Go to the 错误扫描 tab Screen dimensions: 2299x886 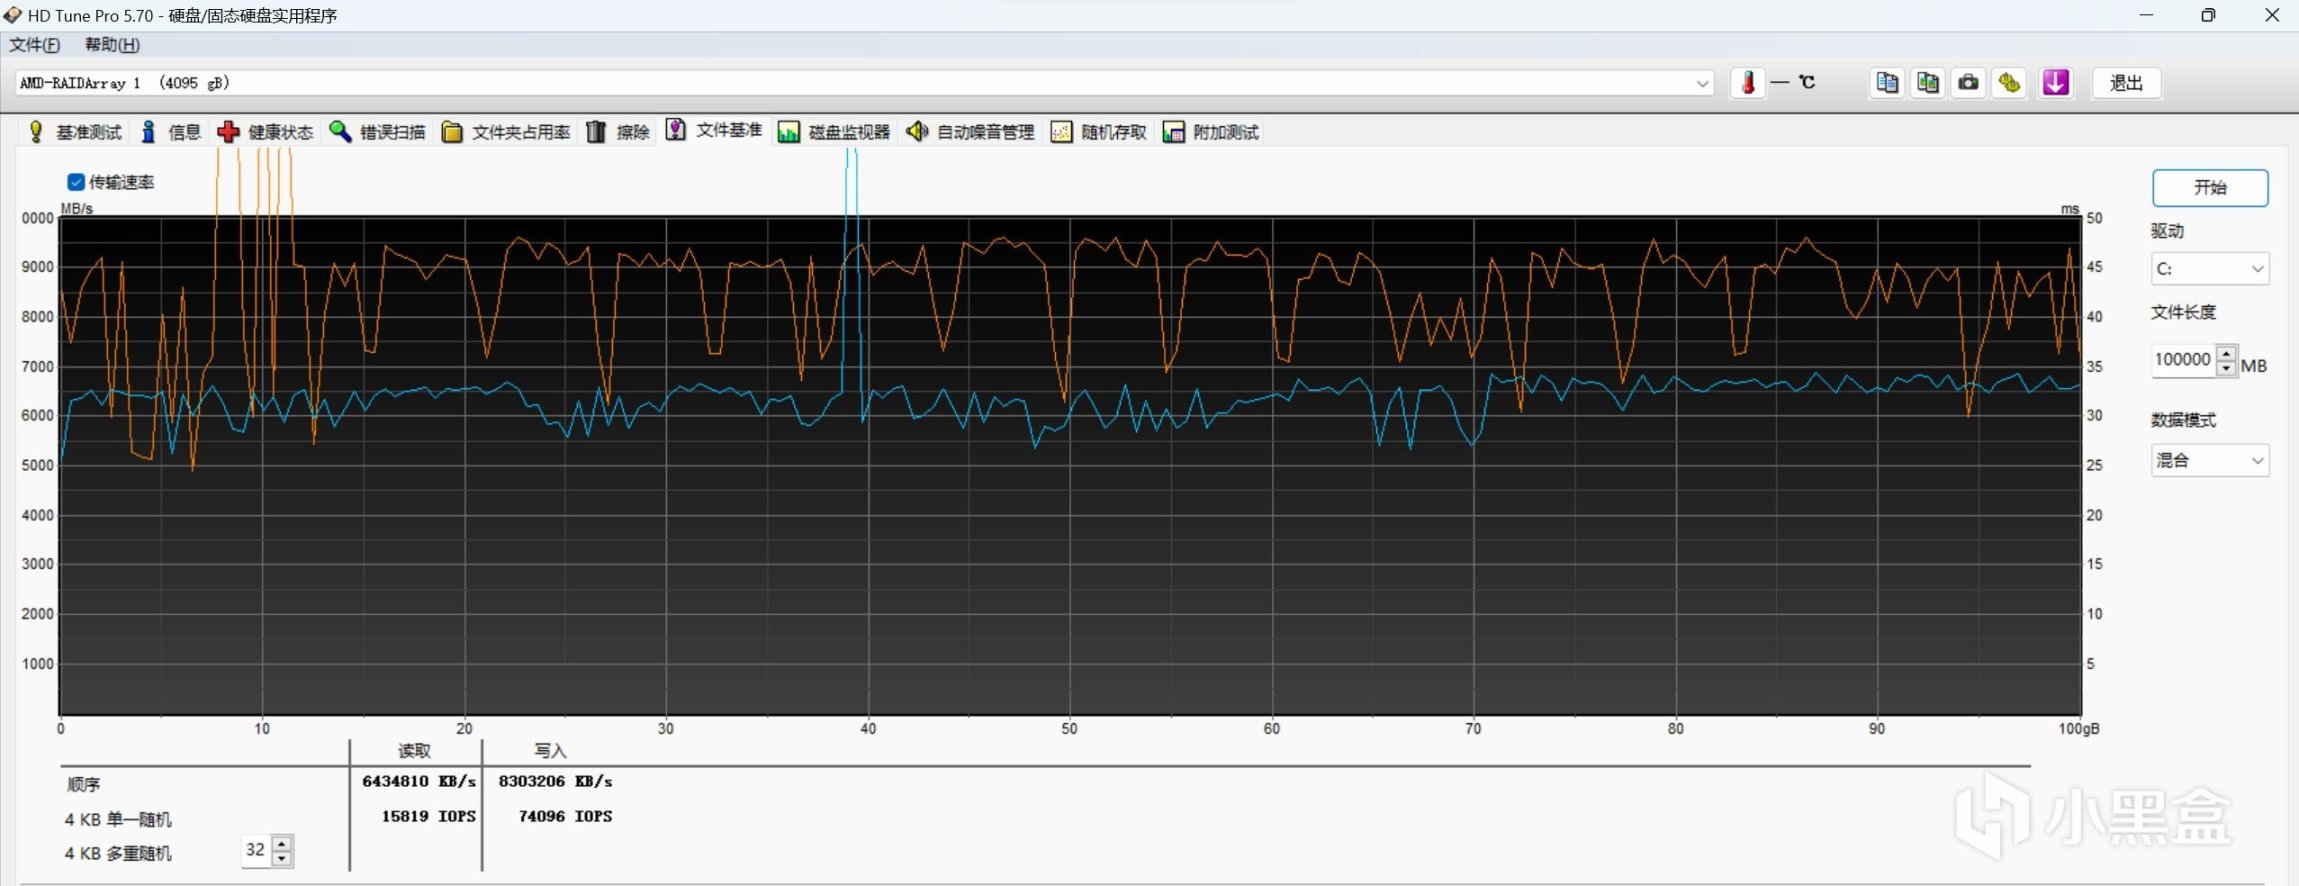click(x=378, y=132)
